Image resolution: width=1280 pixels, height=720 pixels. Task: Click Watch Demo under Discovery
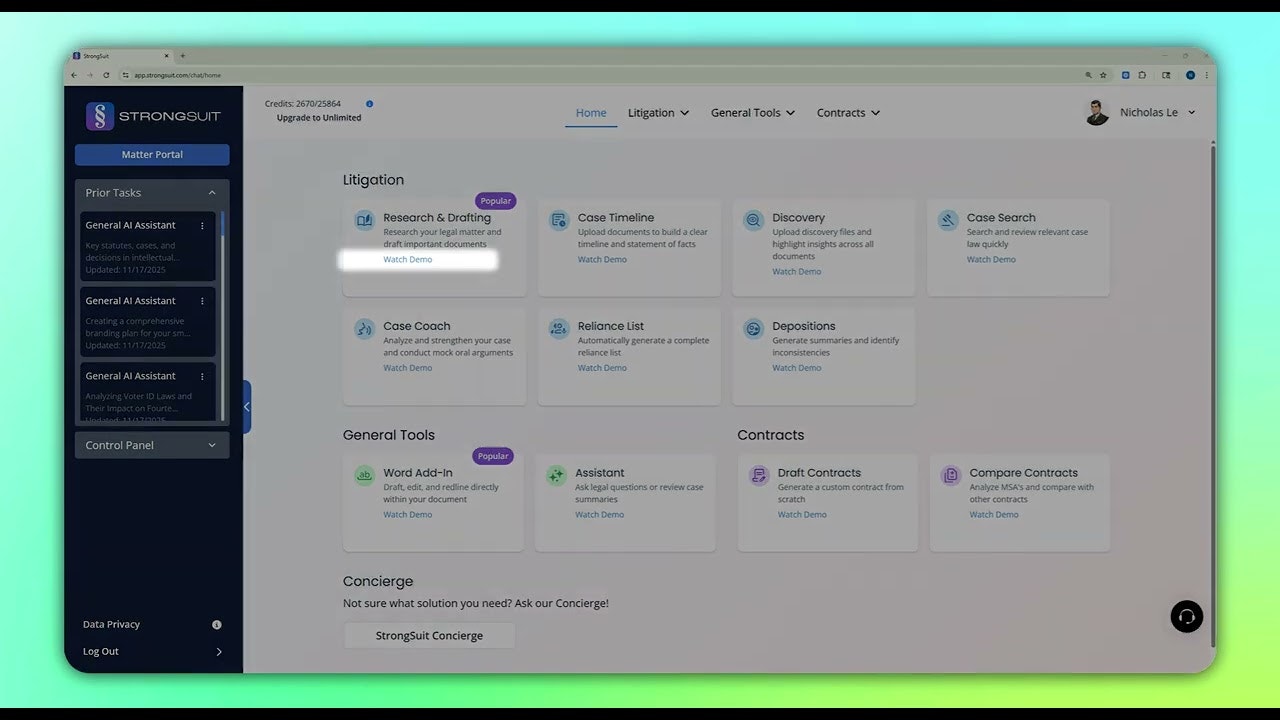[x=797, y=272]
